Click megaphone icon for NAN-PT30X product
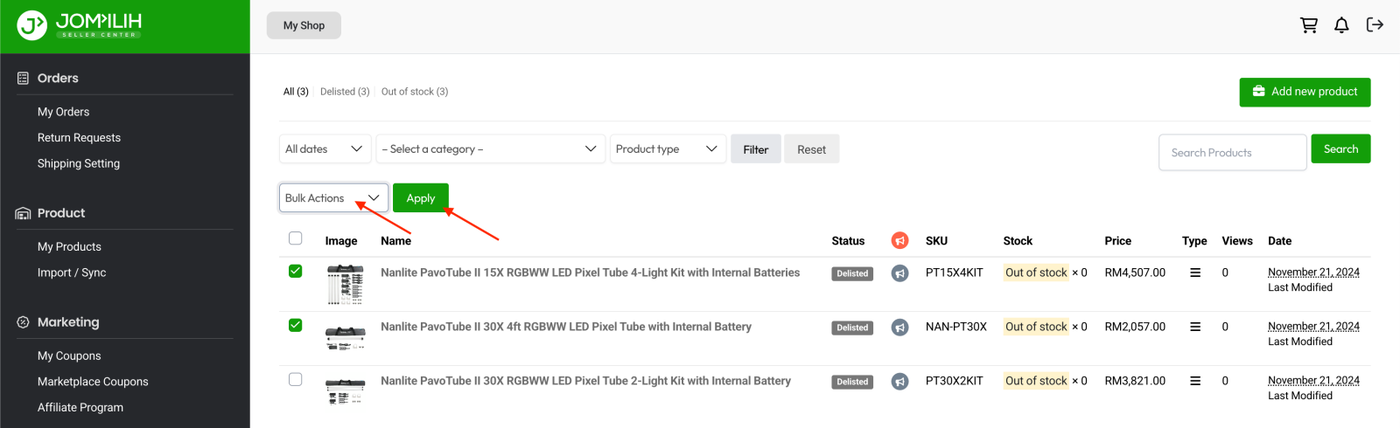Viewport: 1400px width, 428px height. tap(900, 327)
